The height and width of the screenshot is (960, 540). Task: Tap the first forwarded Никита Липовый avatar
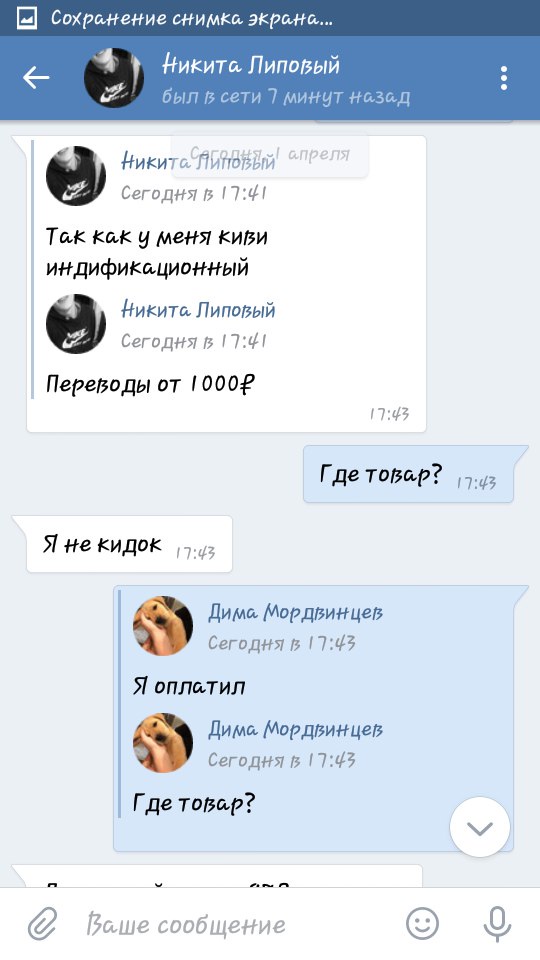pyautogui.click(x=76, y=176)
